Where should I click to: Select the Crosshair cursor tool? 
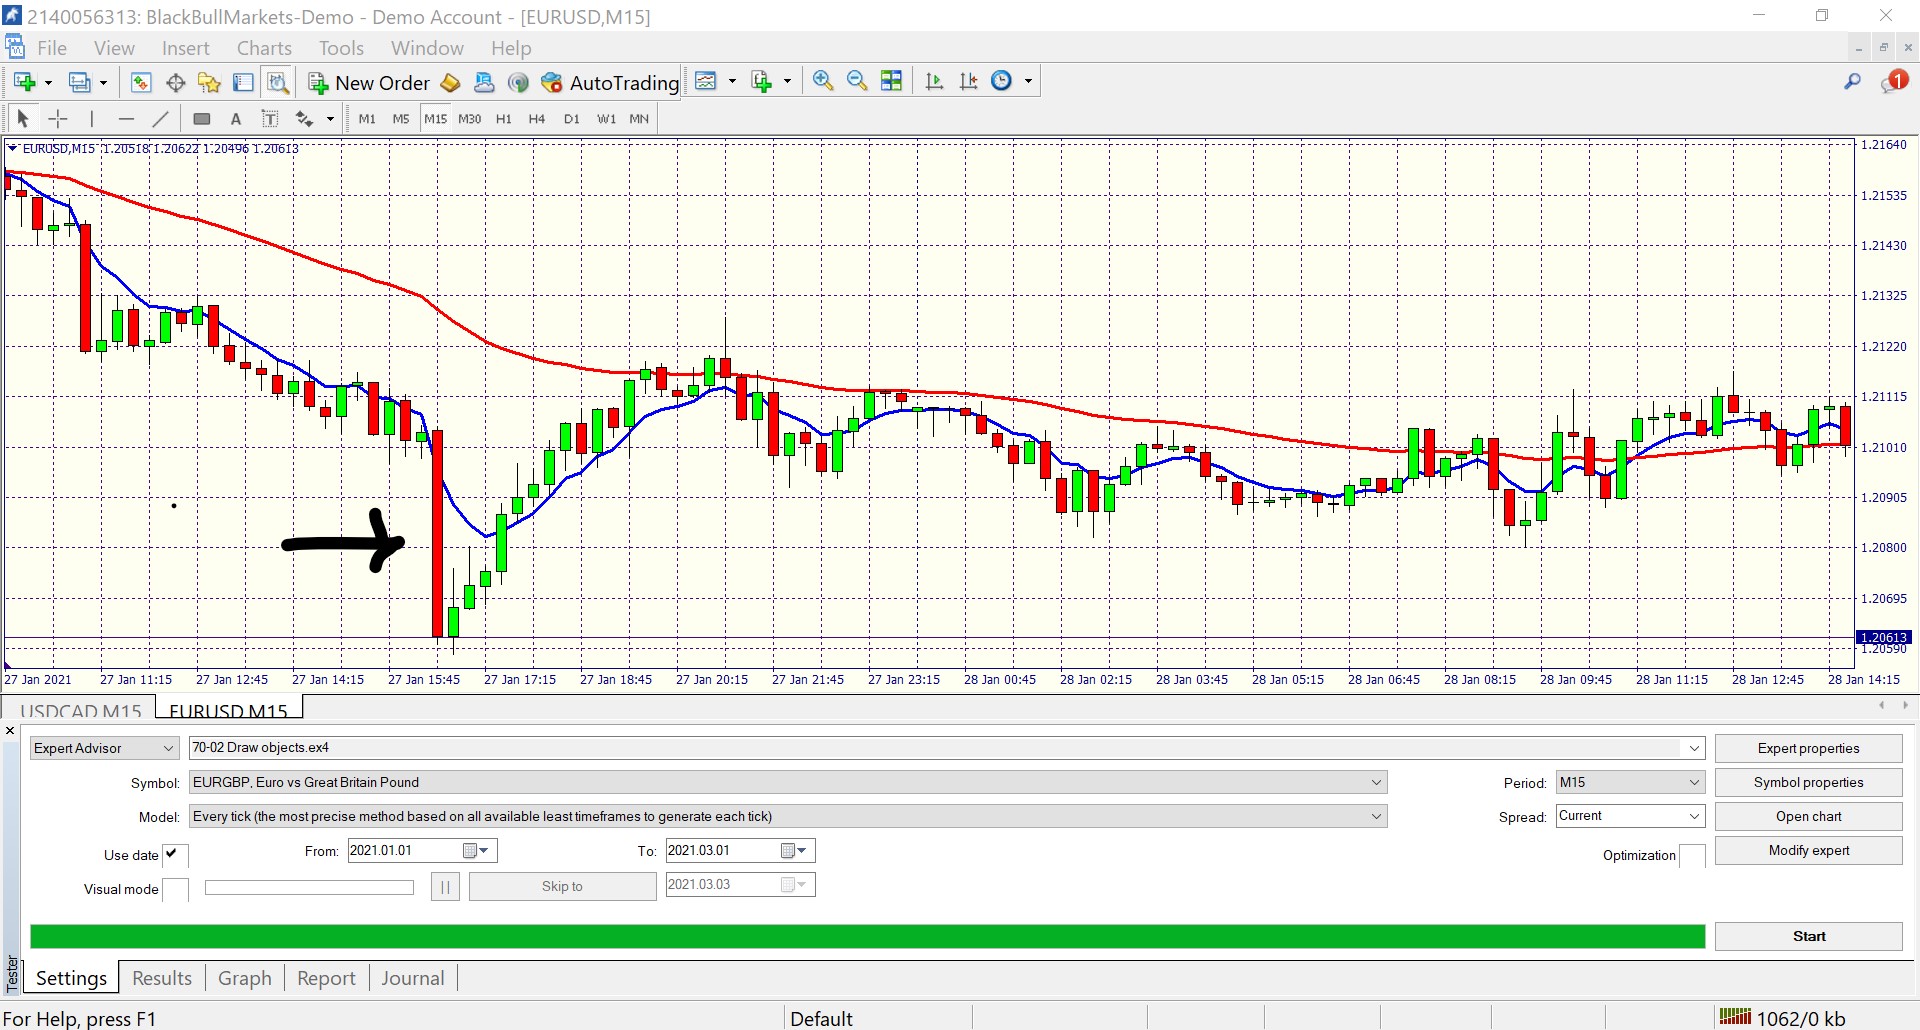click(x=59, y=119)
